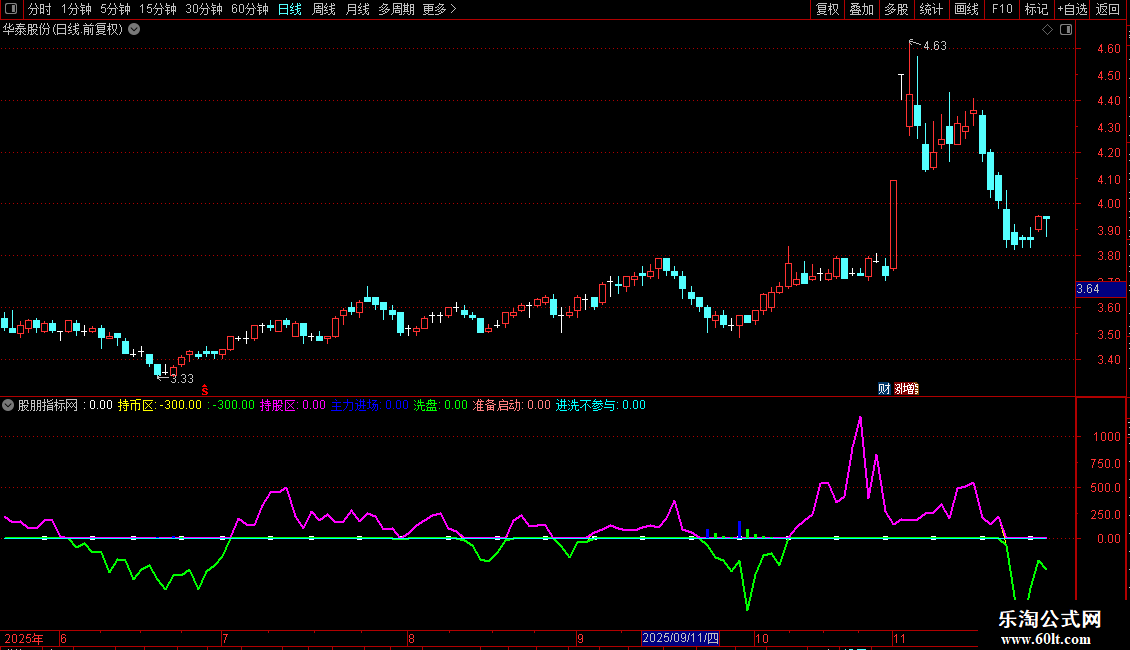Image resolution: width=1130 pixels, height=650 pixels.
Task: Click 返回 to go back
Action: tap(1108, 9)
